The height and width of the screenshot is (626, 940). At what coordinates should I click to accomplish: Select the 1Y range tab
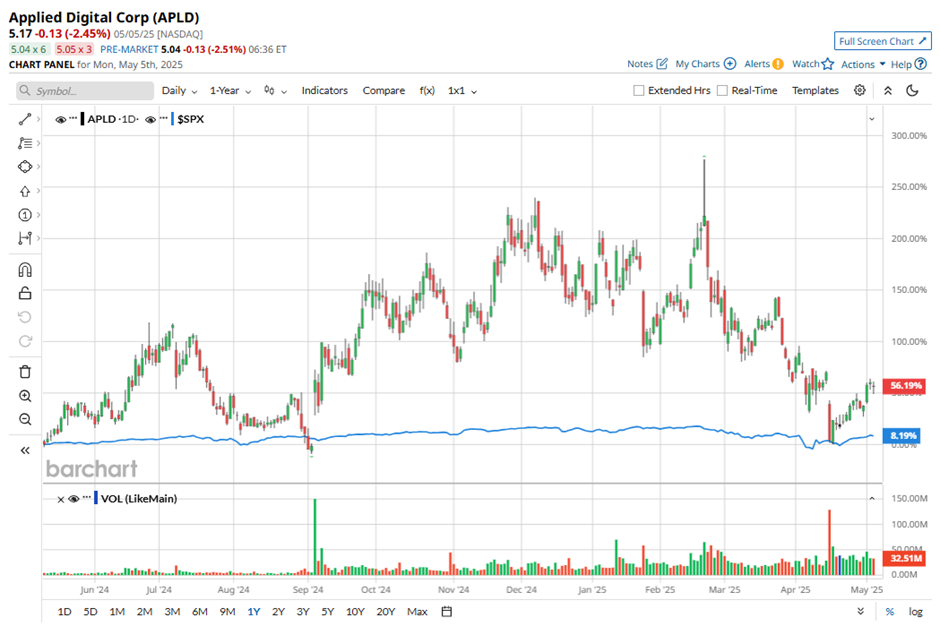tap(254, 612)
